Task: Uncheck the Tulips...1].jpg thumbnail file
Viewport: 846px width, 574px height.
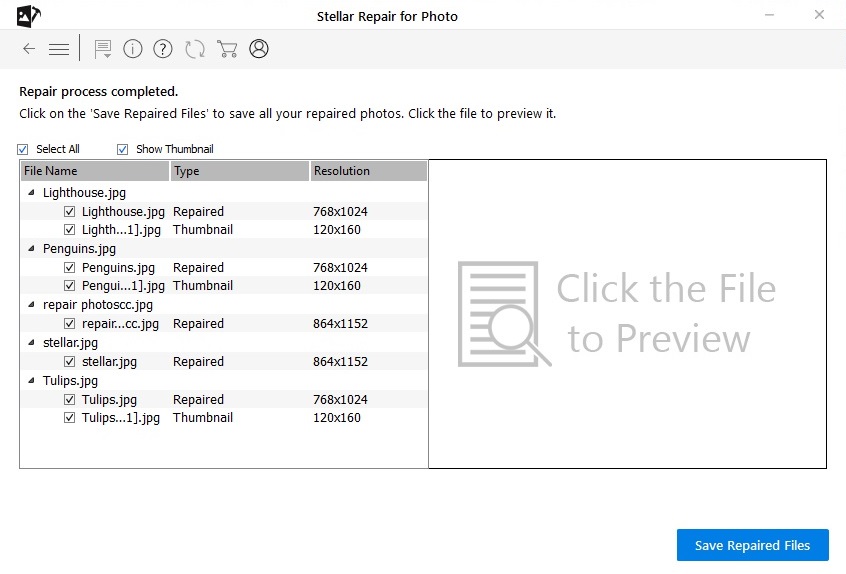Action: [x=70, y=418]
